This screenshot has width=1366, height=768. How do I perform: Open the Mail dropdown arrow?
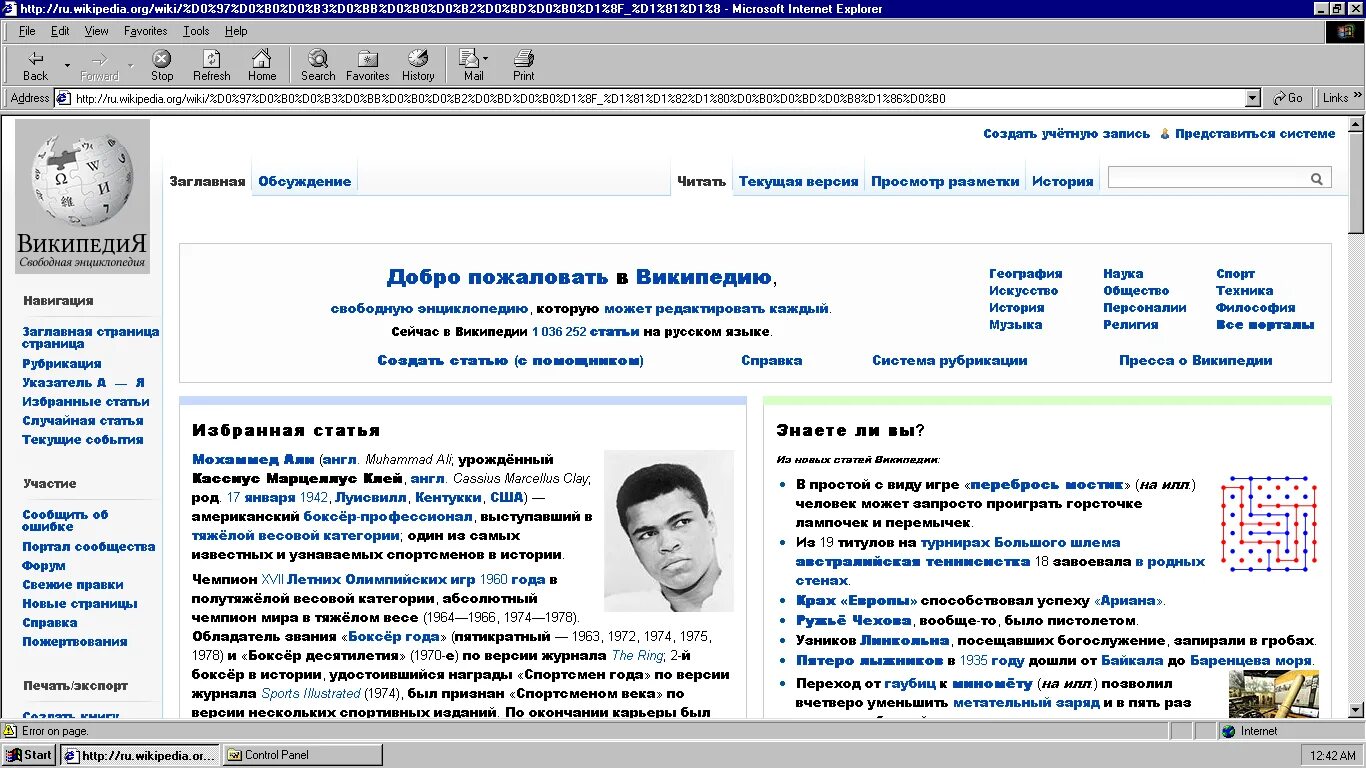(486, 58)
